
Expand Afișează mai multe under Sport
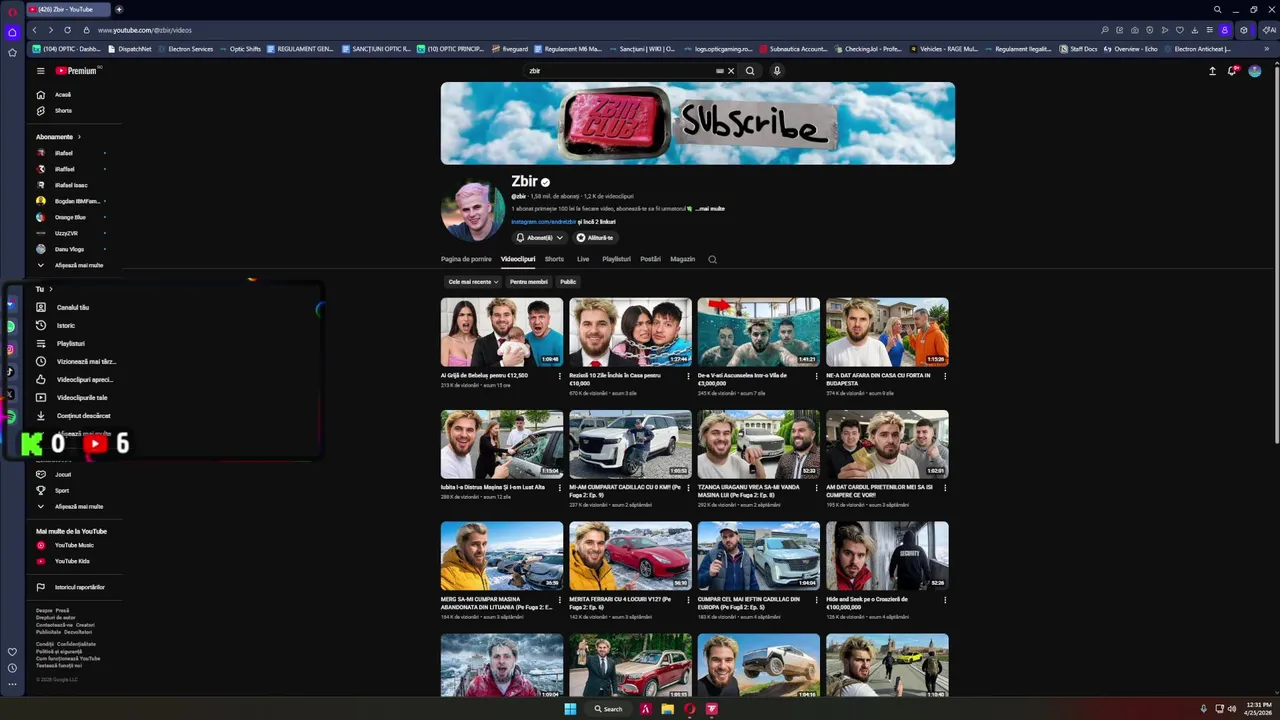click(x=70, y=507)
